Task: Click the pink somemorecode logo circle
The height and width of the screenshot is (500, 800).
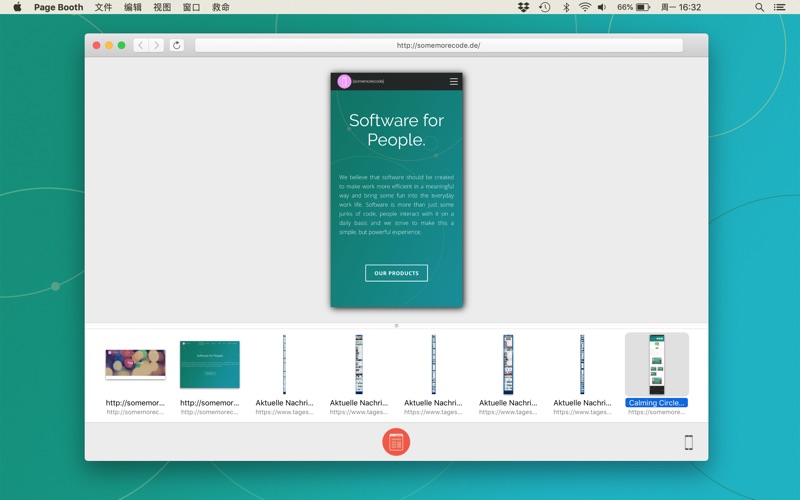Action: 344,81
